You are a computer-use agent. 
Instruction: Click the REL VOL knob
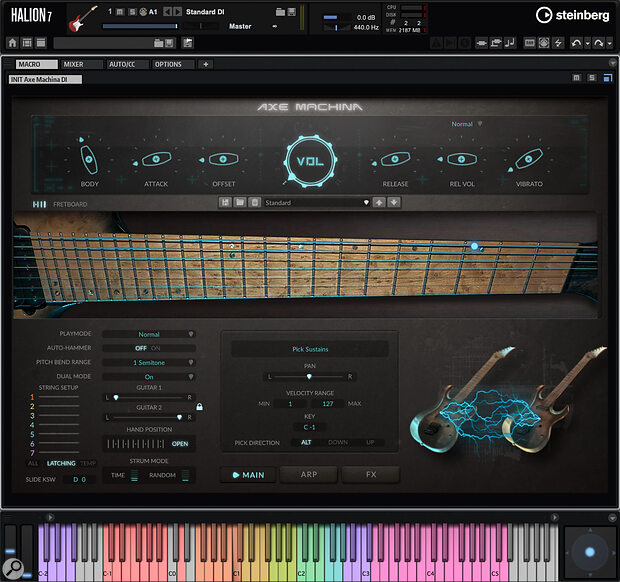(461, 159)
